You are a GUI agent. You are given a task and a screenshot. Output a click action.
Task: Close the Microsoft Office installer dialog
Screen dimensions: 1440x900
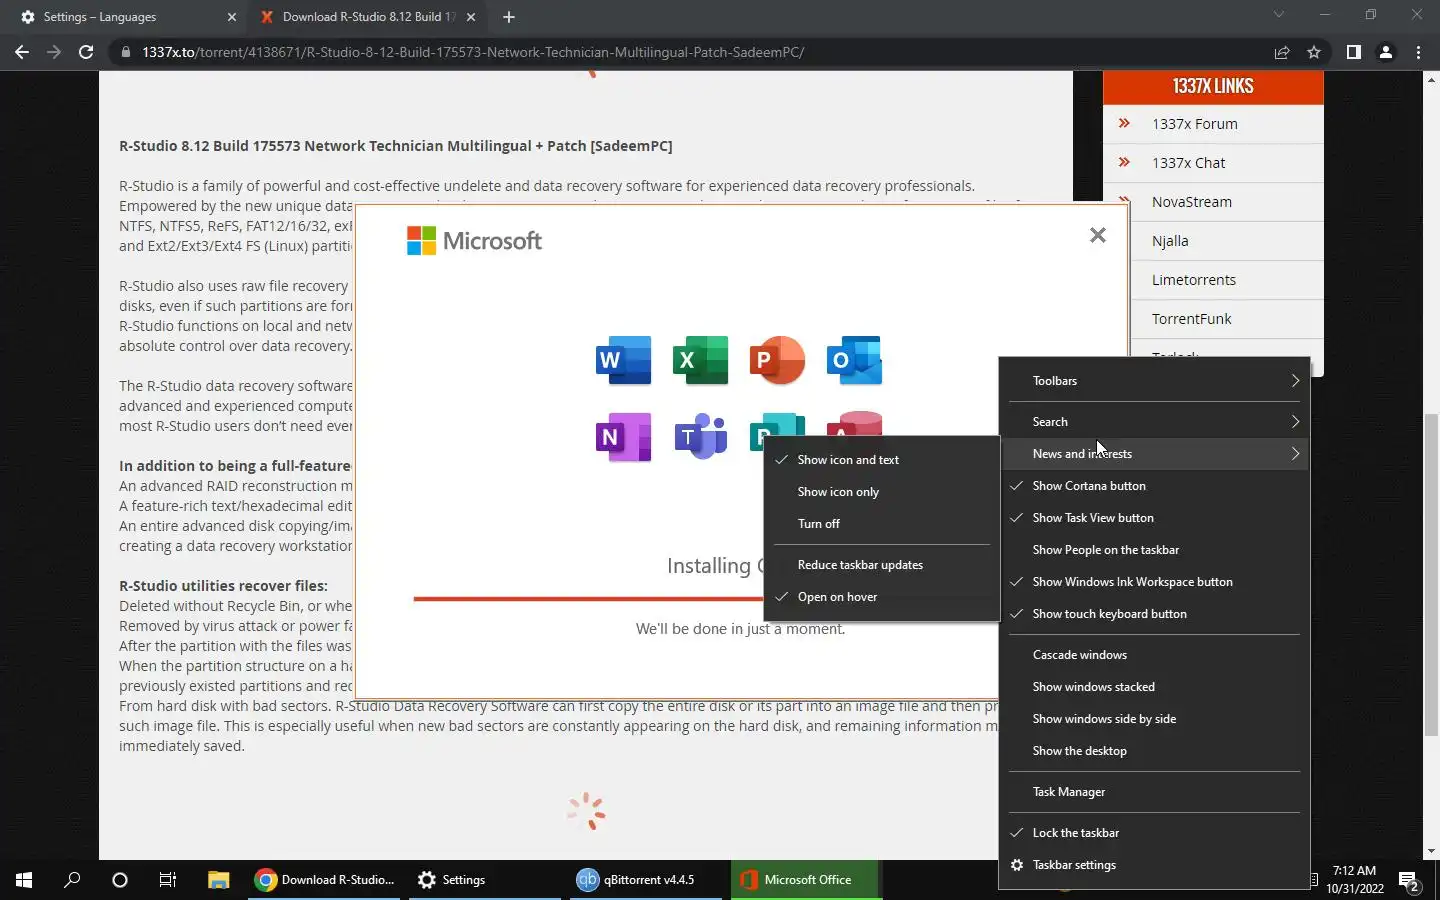[1097, 235]
